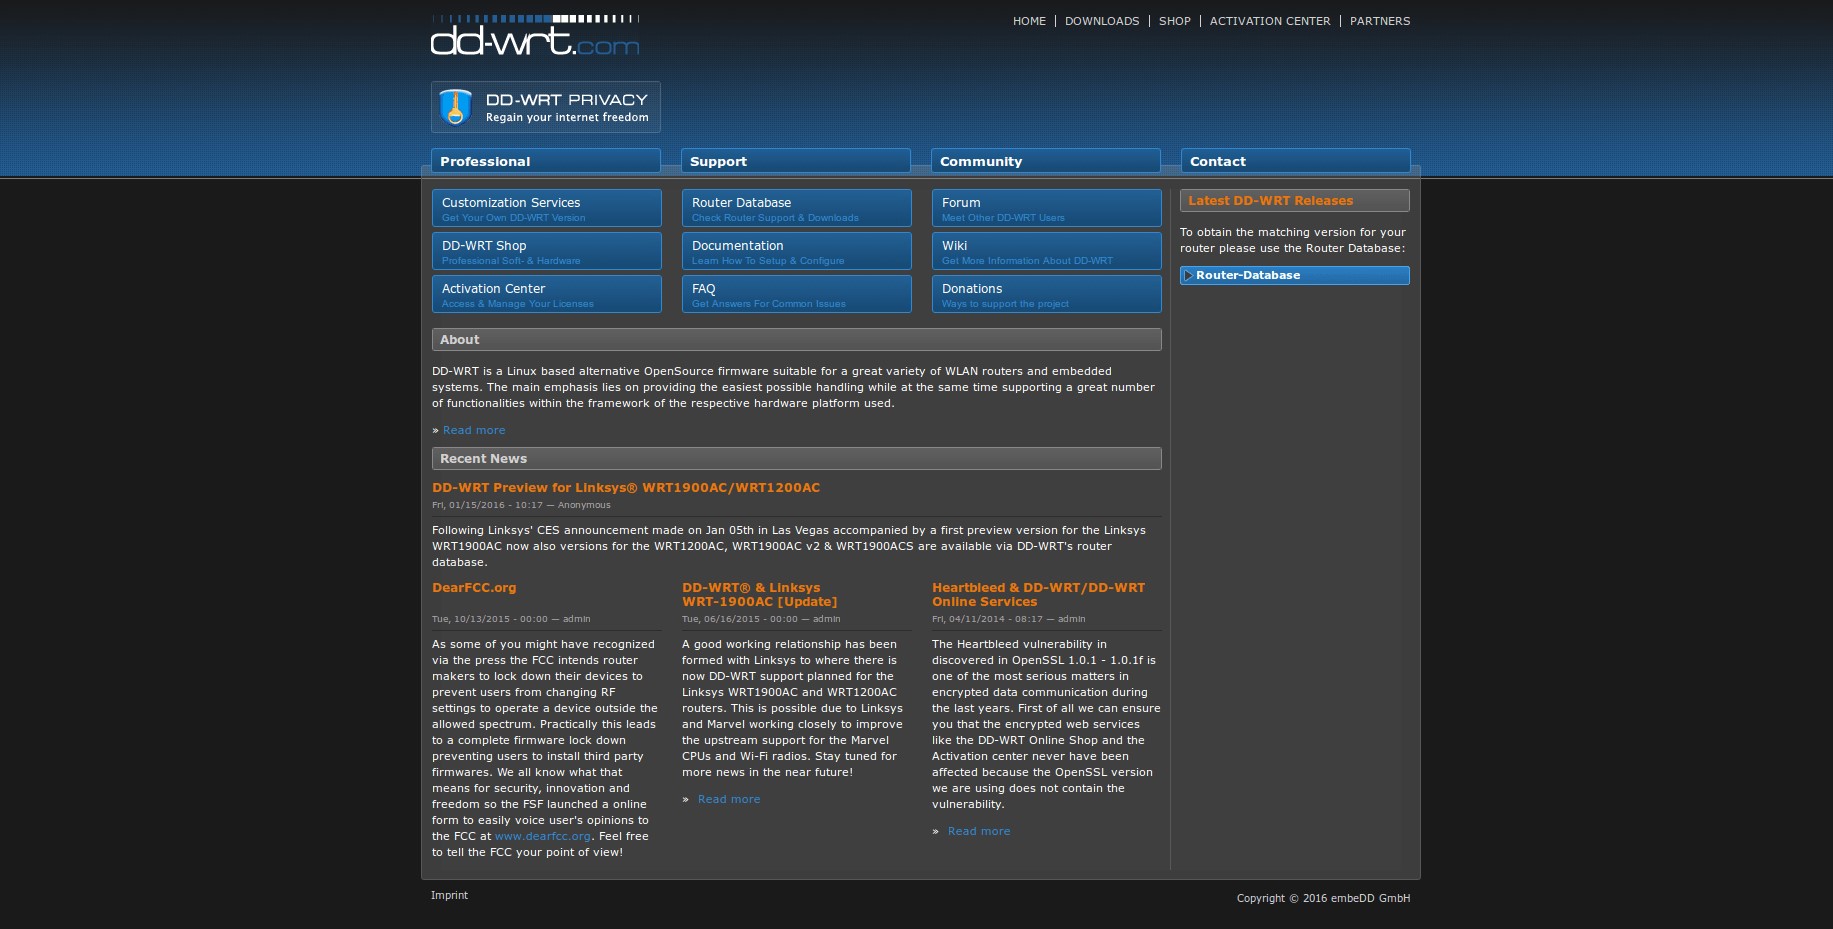
Task: Click the DD-WRT Privacy shield icon
Action: pos(456,107)
